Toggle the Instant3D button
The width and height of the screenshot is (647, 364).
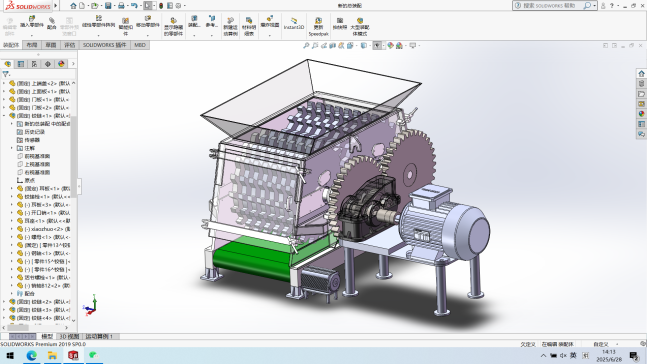pyautogui.click(x=294, y=24)
